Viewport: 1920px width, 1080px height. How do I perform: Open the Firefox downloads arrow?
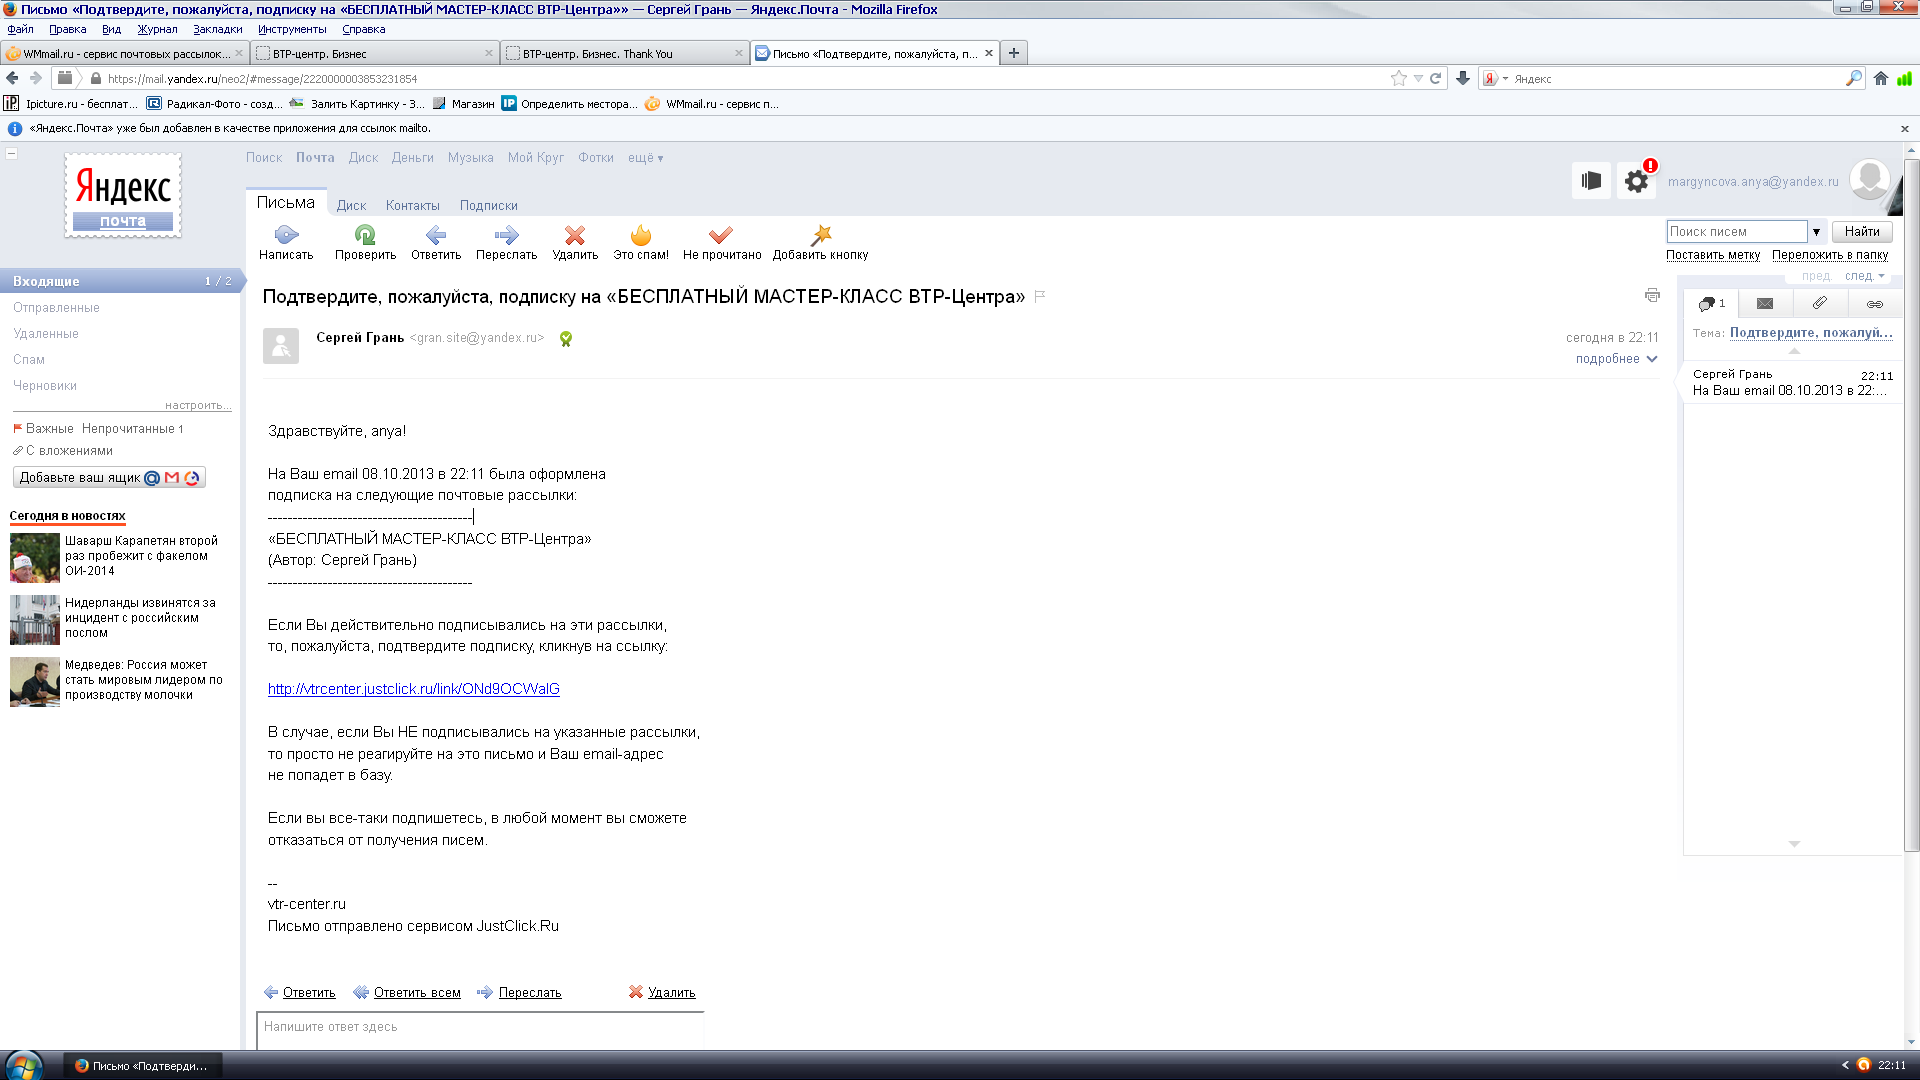pyautogui.click(x=1463, y=78)
